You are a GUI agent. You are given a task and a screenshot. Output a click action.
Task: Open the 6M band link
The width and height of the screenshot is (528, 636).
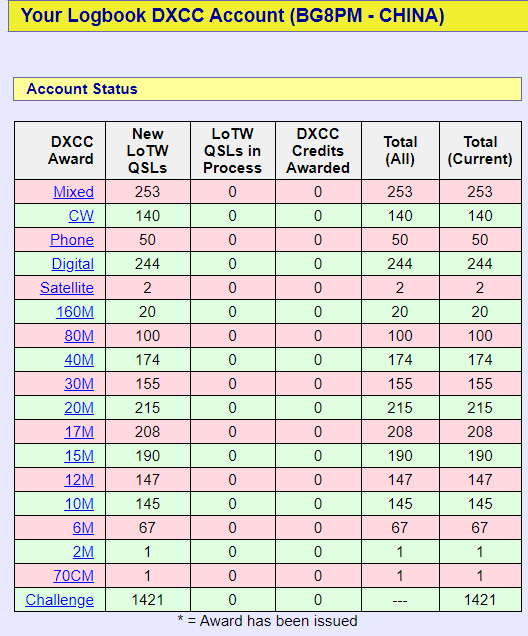coord(83,528)
